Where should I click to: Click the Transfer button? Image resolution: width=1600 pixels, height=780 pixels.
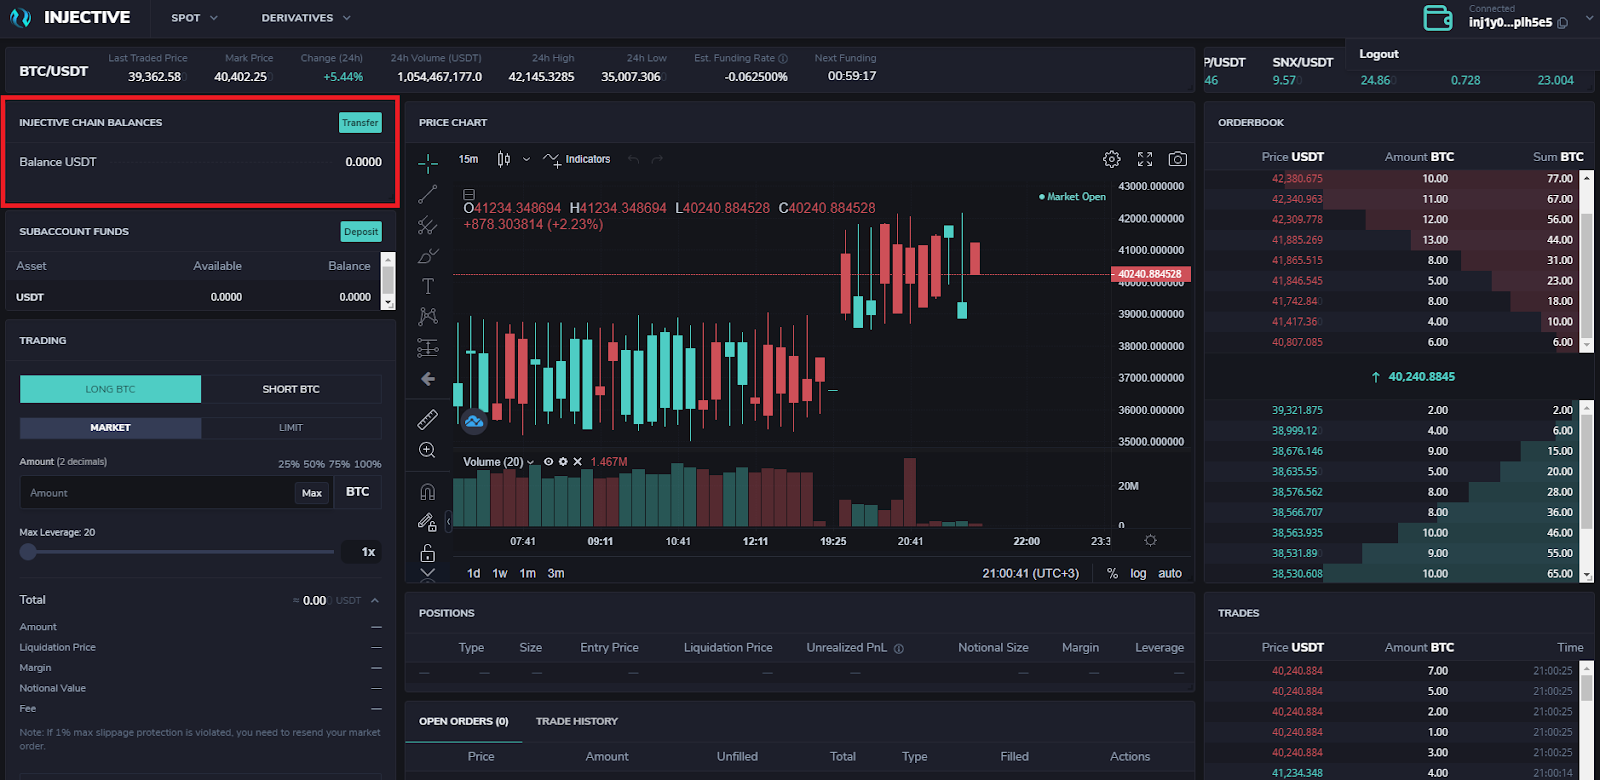click(360, 123)
